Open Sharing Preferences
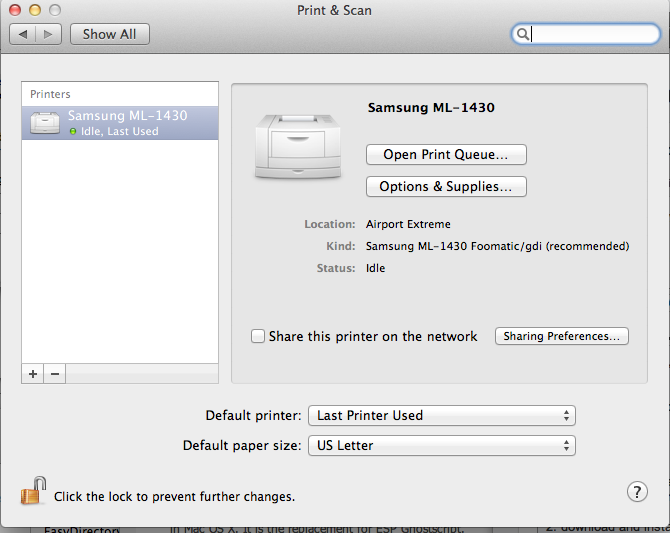670x533 pixels. (x=561, y=336)
